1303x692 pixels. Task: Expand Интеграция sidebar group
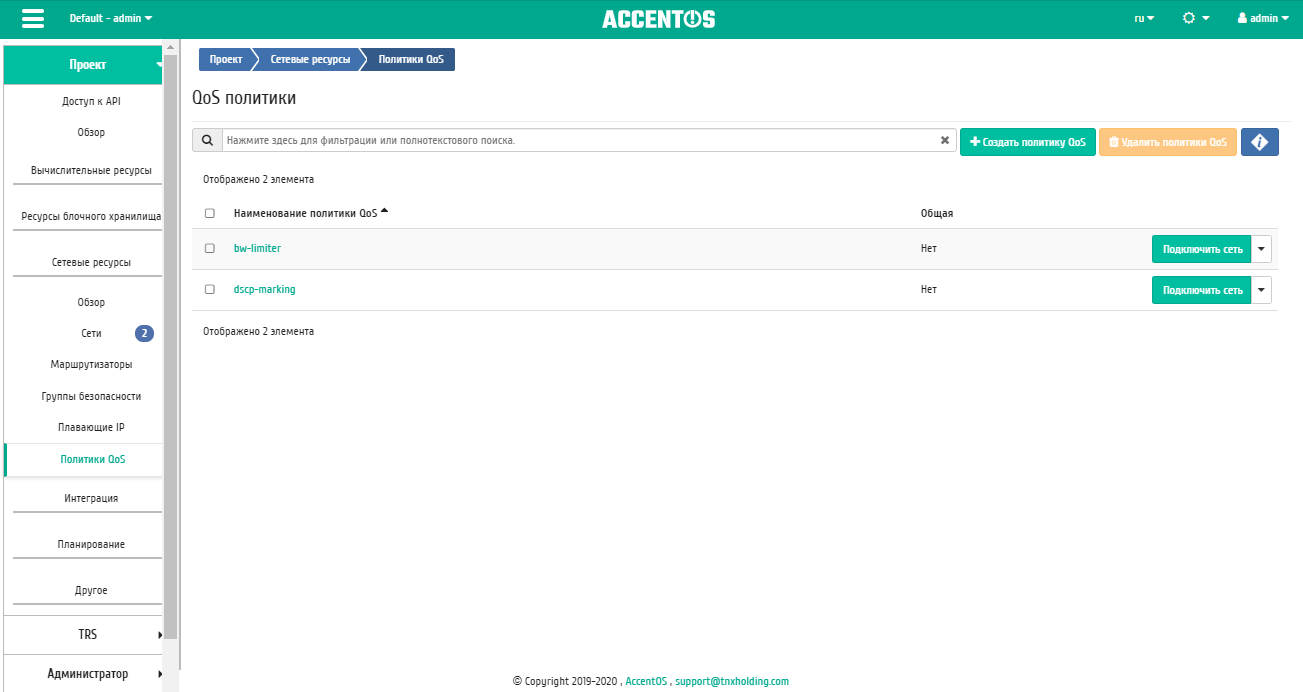point(91,498)
